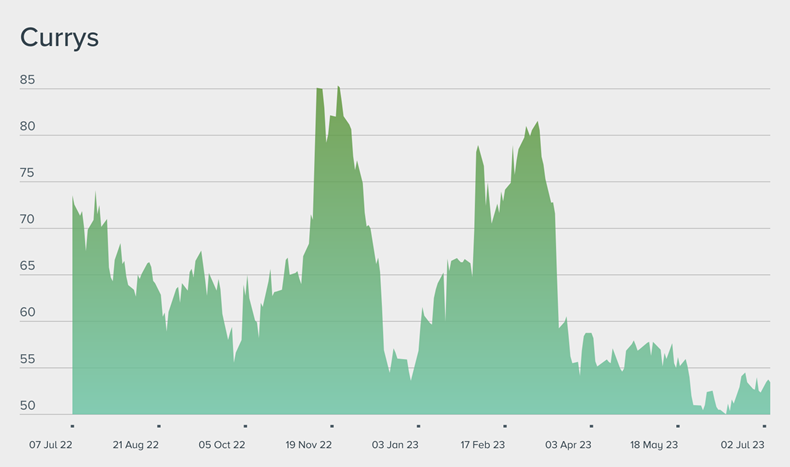
Task: Select the 07 Jul 22 date label
Action: tap(50, 445)
